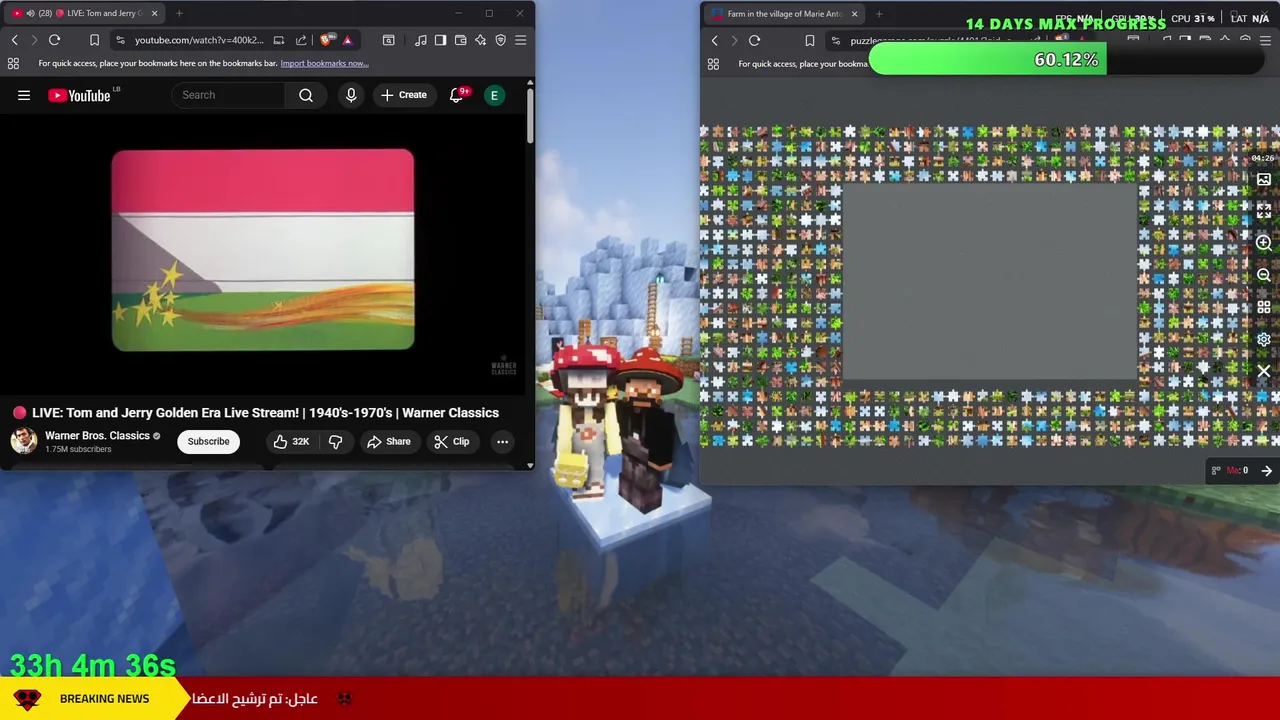Click the Share button under video
The height and width of the screenshot is (720, 1280).
click(388, 441)
